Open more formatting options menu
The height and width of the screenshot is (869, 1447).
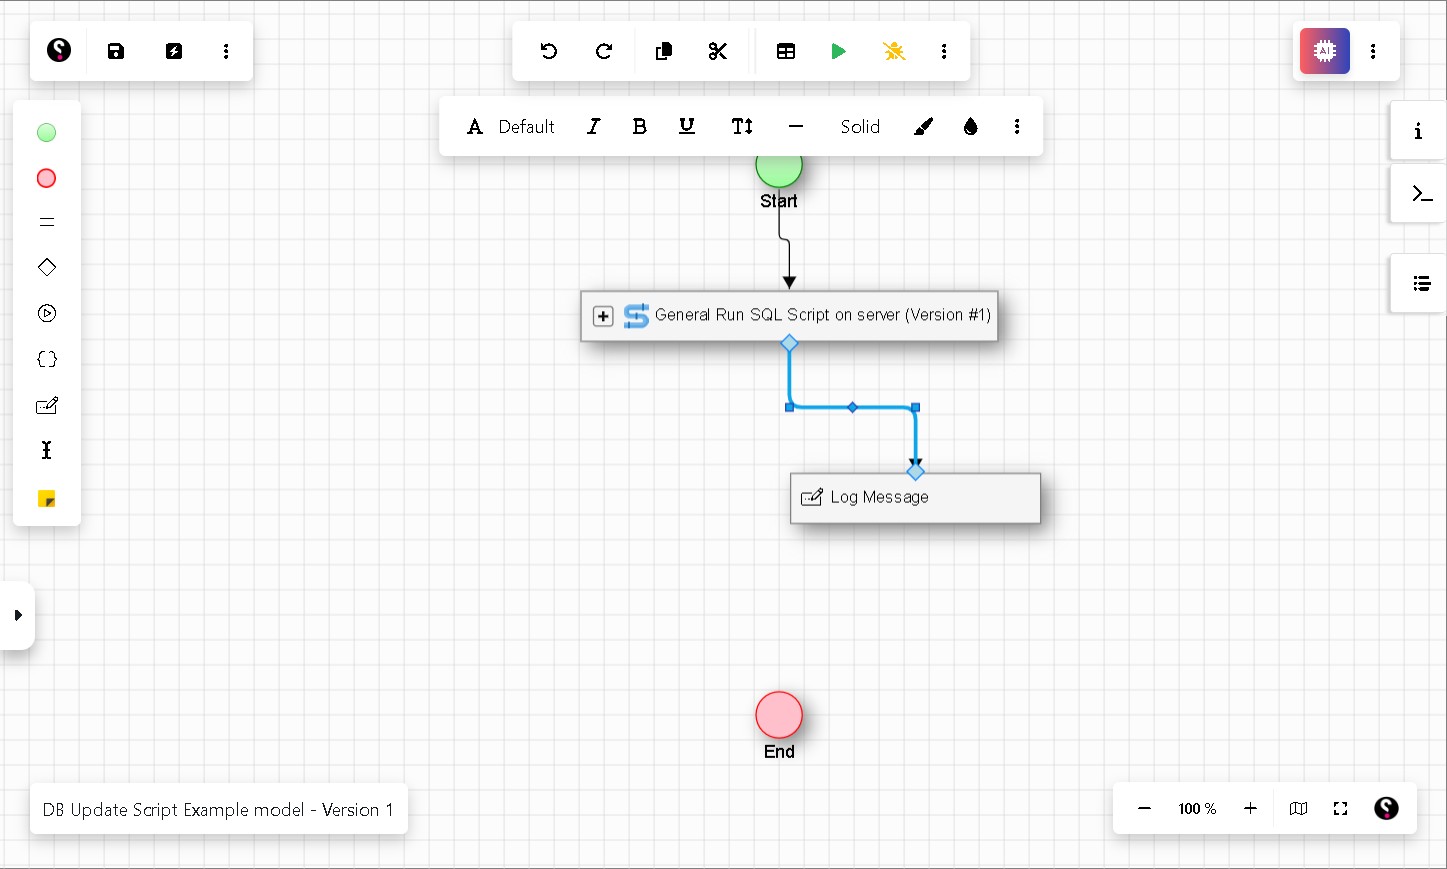tap(1017, 126)
